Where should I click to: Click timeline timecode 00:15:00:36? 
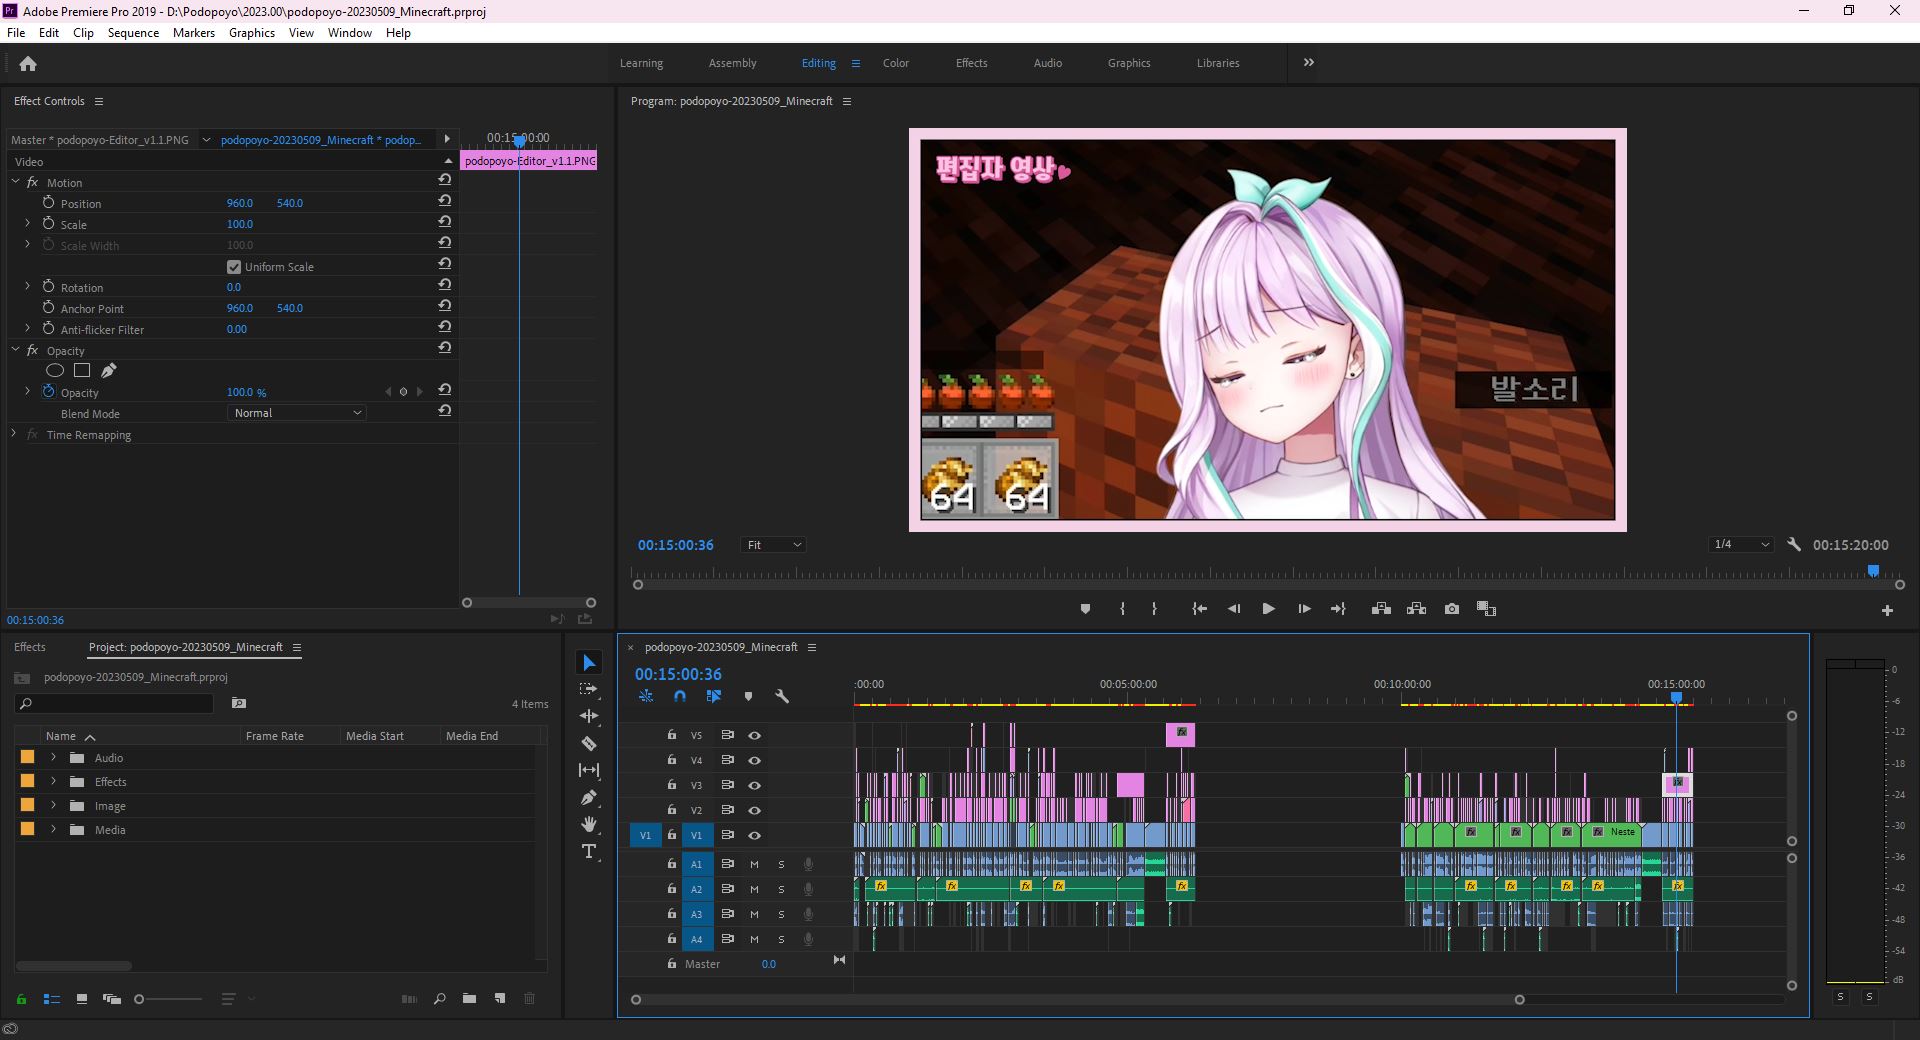[x=678, y=674]
